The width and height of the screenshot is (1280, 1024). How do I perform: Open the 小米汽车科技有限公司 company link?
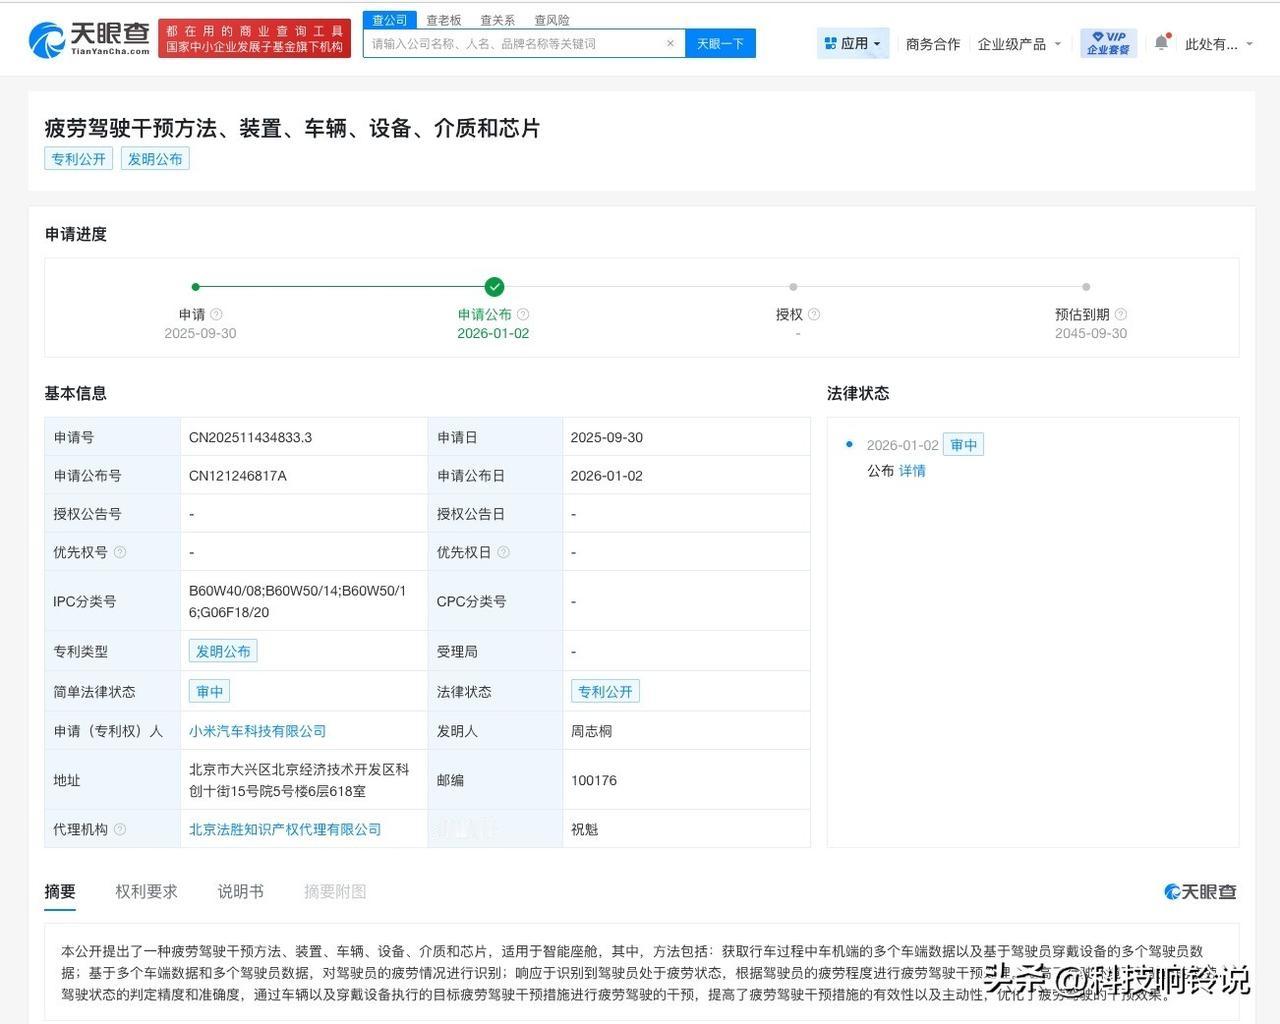(258, 730)
